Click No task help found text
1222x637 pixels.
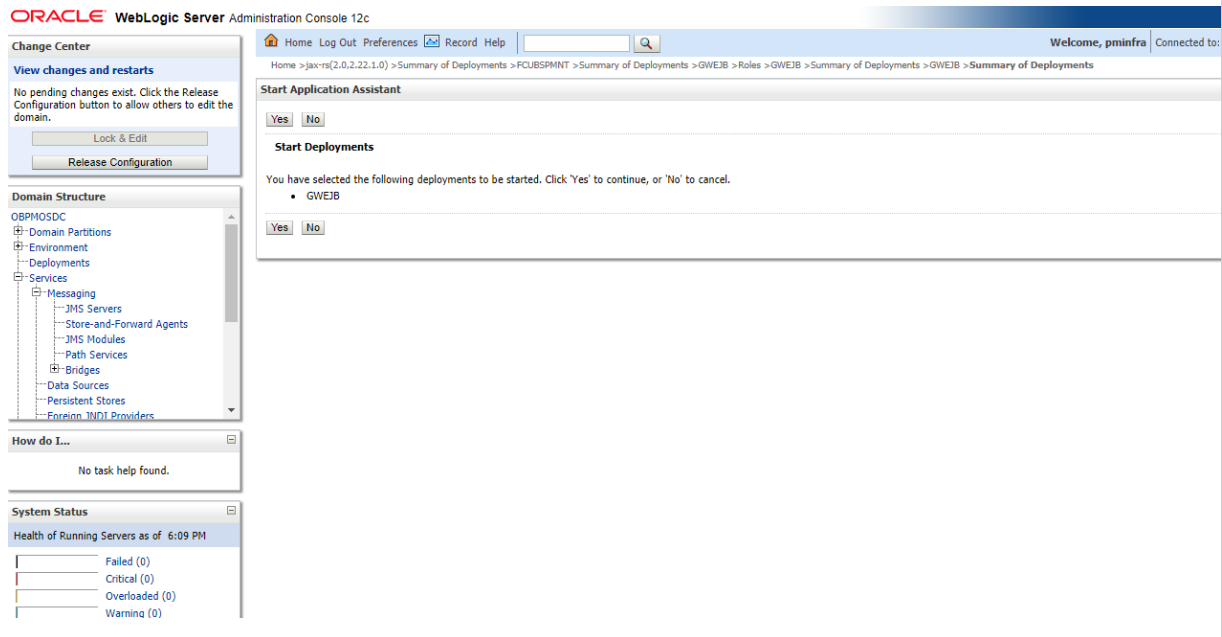pyautogui.click(x=124, y=470)
